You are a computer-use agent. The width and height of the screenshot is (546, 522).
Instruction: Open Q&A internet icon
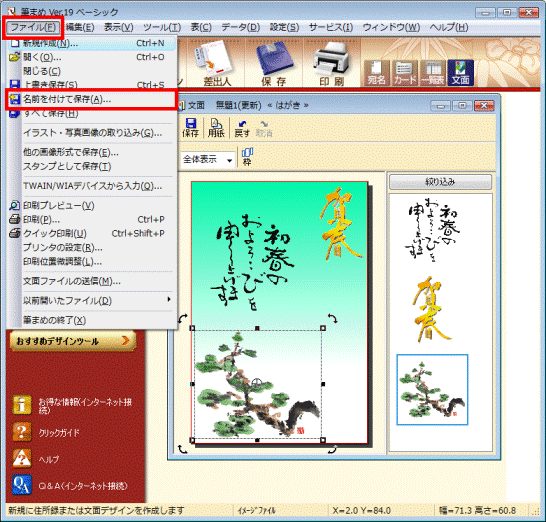click(x=22, y=485)
